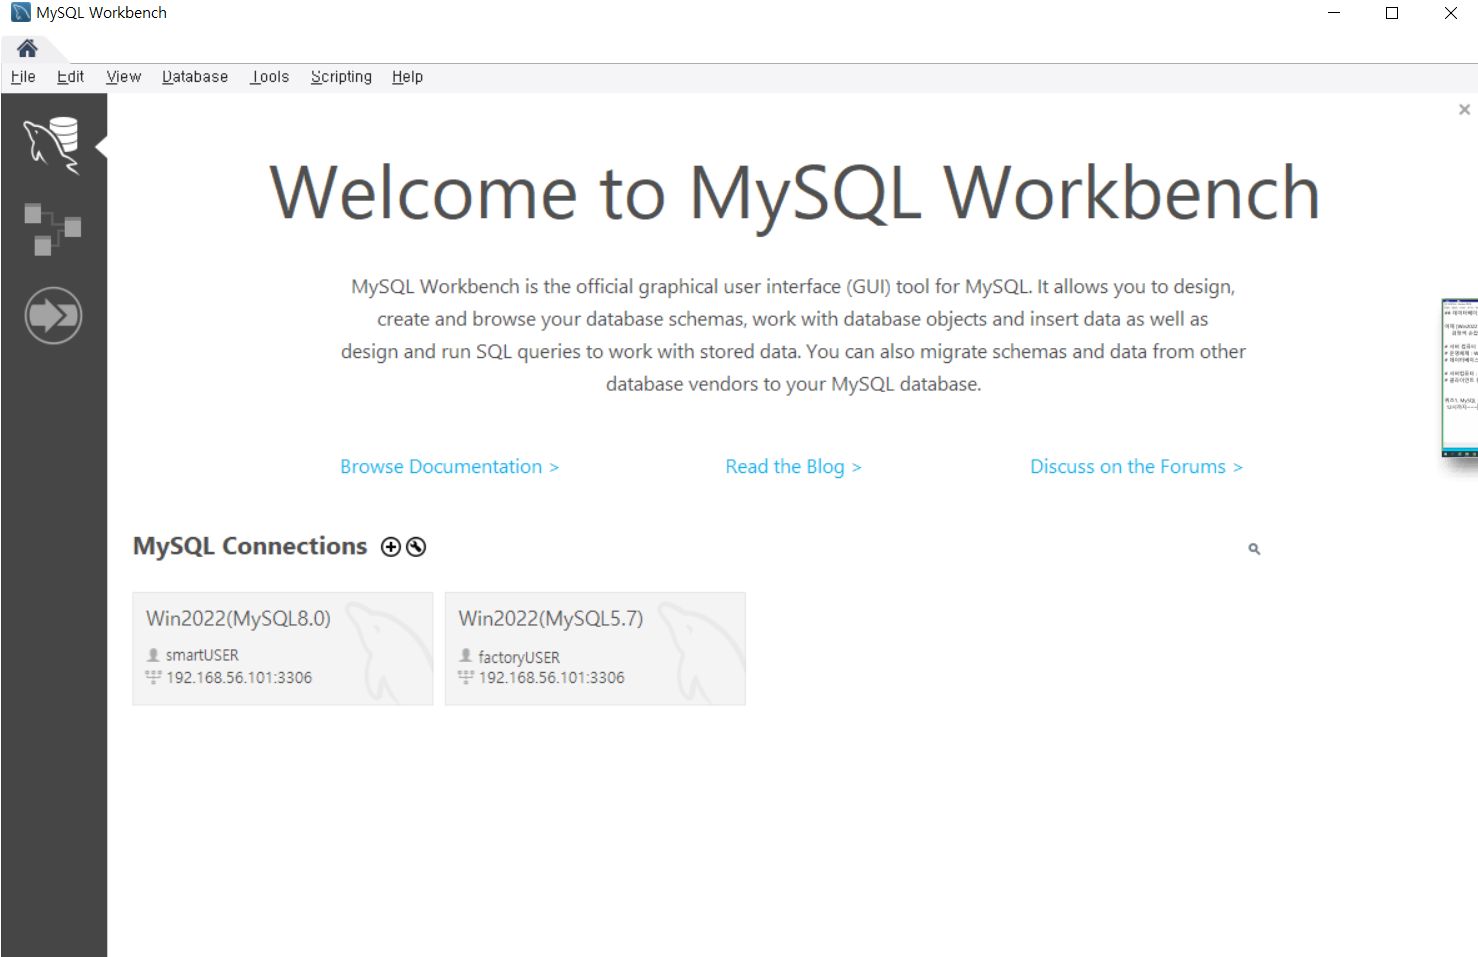Switch to the Models sidebar view
1478x957 pixels.
pyautogui.click(x=52, y=229)
